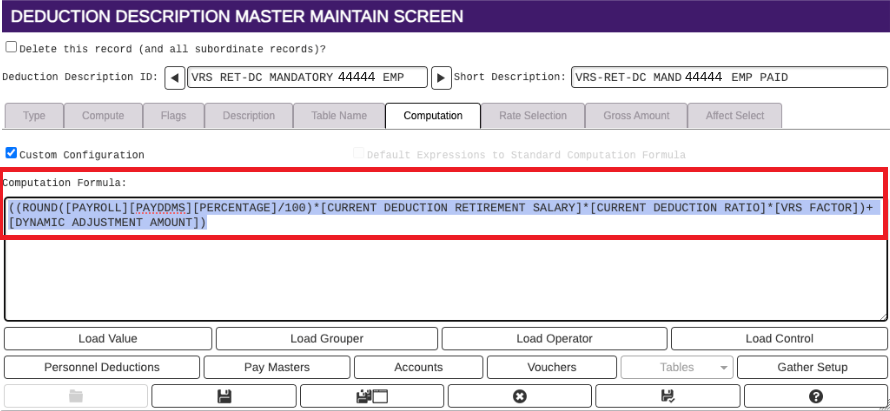The image size is (890, 411).
Task: Click the save and close window icon
Action: (x=372, y=396)
